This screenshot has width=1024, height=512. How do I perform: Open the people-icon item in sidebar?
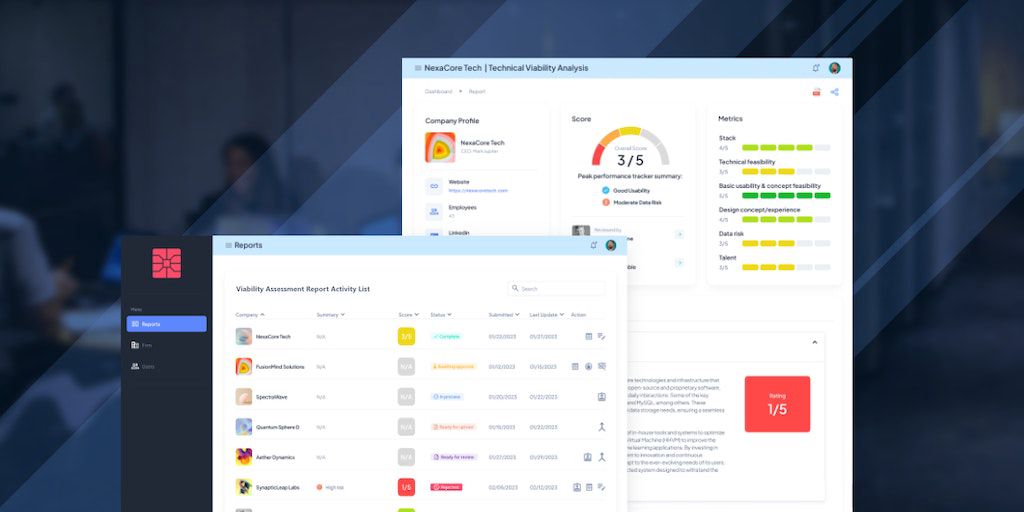pos(135,366)
